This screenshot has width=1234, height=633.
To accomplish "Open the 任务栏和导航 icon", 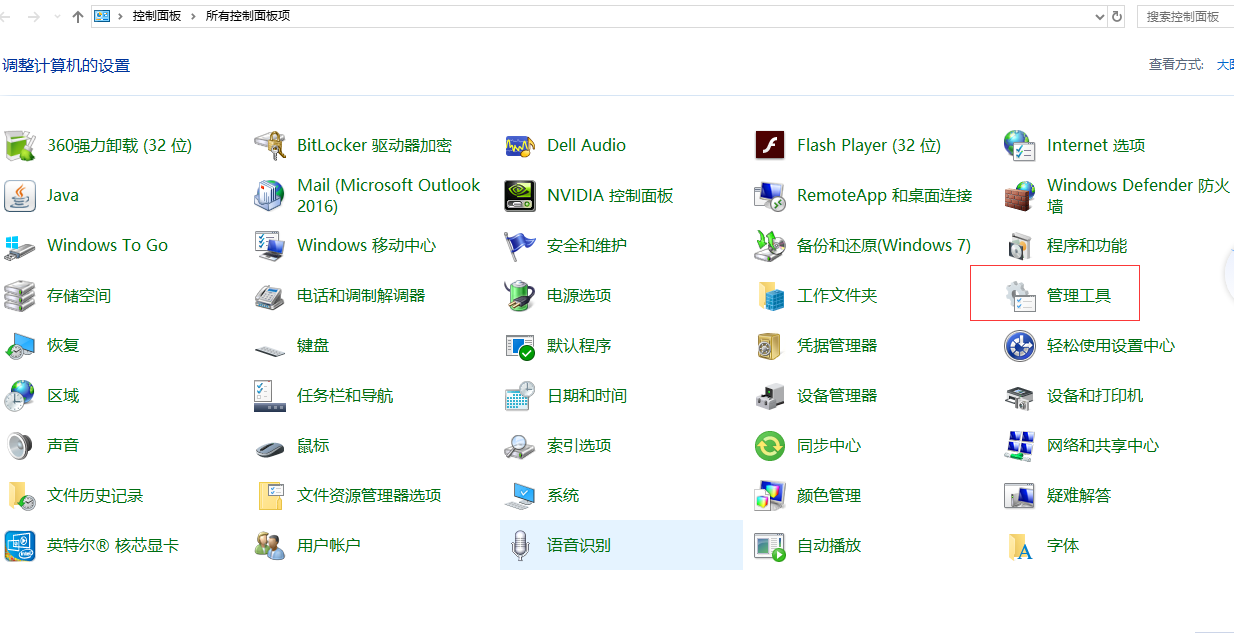I will (x=270, y=395).
